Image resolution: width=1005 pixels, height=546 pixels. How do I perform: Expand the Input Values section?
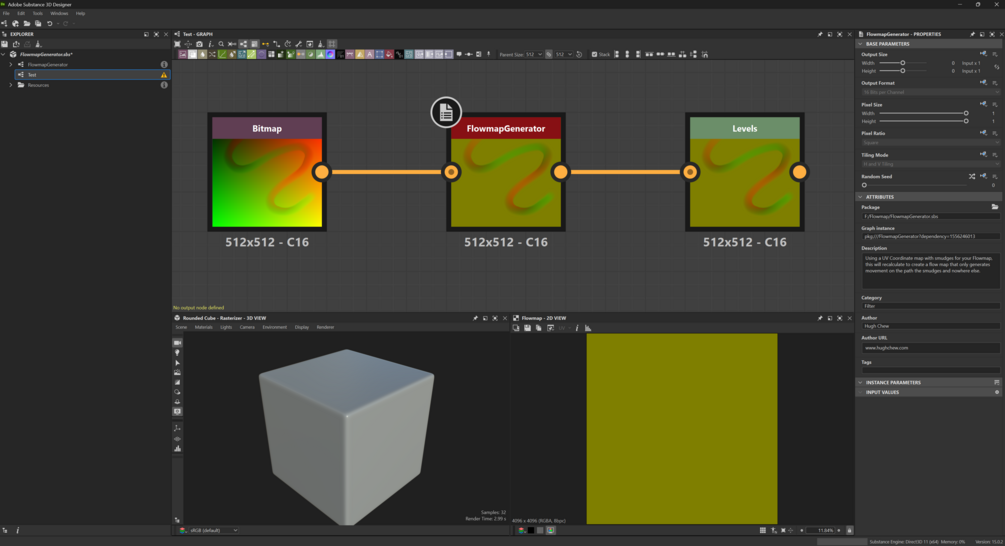click(x=860, y=392)
